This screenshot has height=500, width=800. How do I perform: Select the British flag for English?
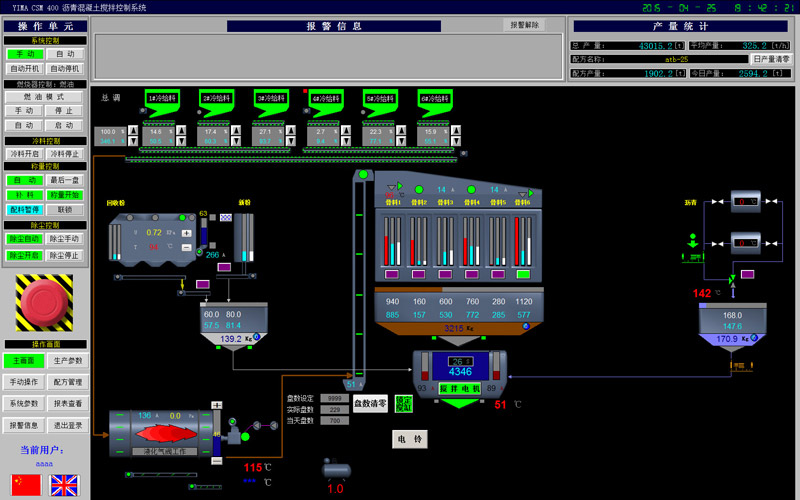65,485
